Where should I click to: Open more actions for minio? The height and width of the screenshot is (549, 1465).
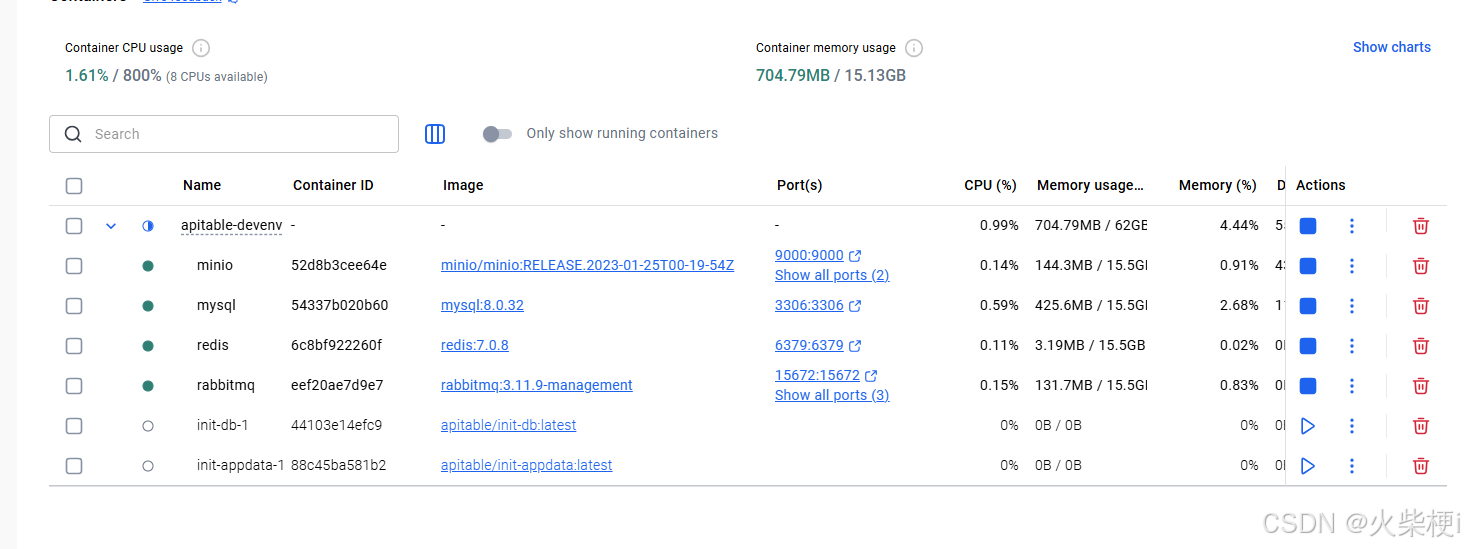1351,266
